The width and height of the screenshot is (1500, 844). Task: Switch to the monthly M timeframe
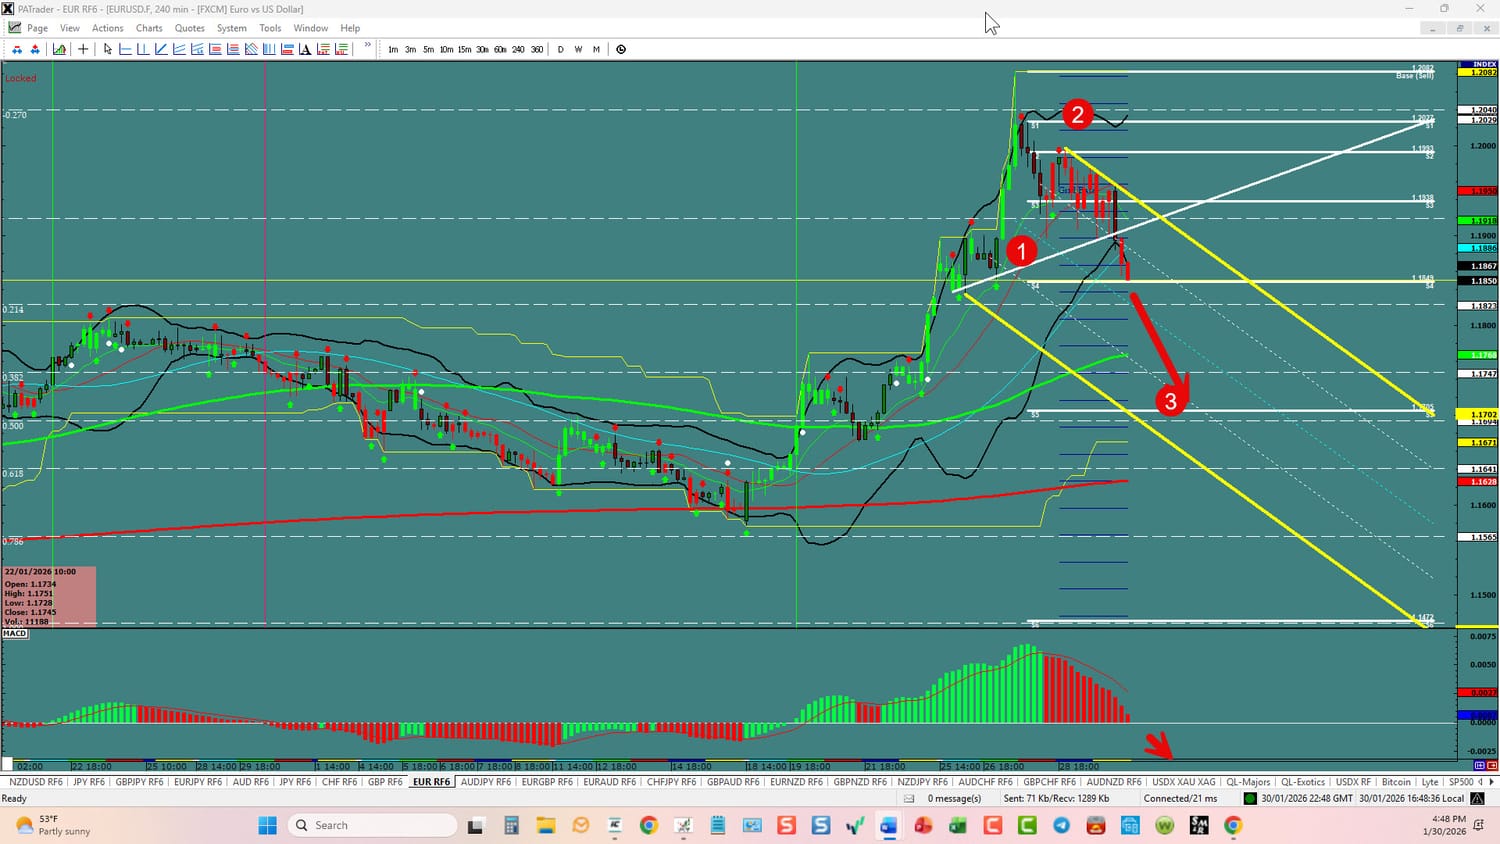[x=596, y=49]
